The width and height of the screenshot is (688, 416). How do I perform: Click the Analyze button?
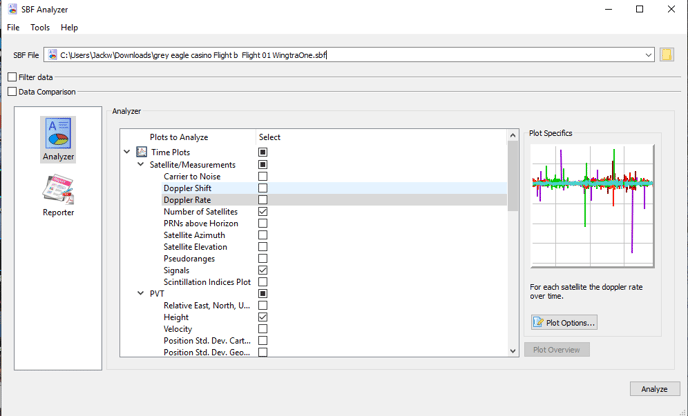[x=654, y=389]
